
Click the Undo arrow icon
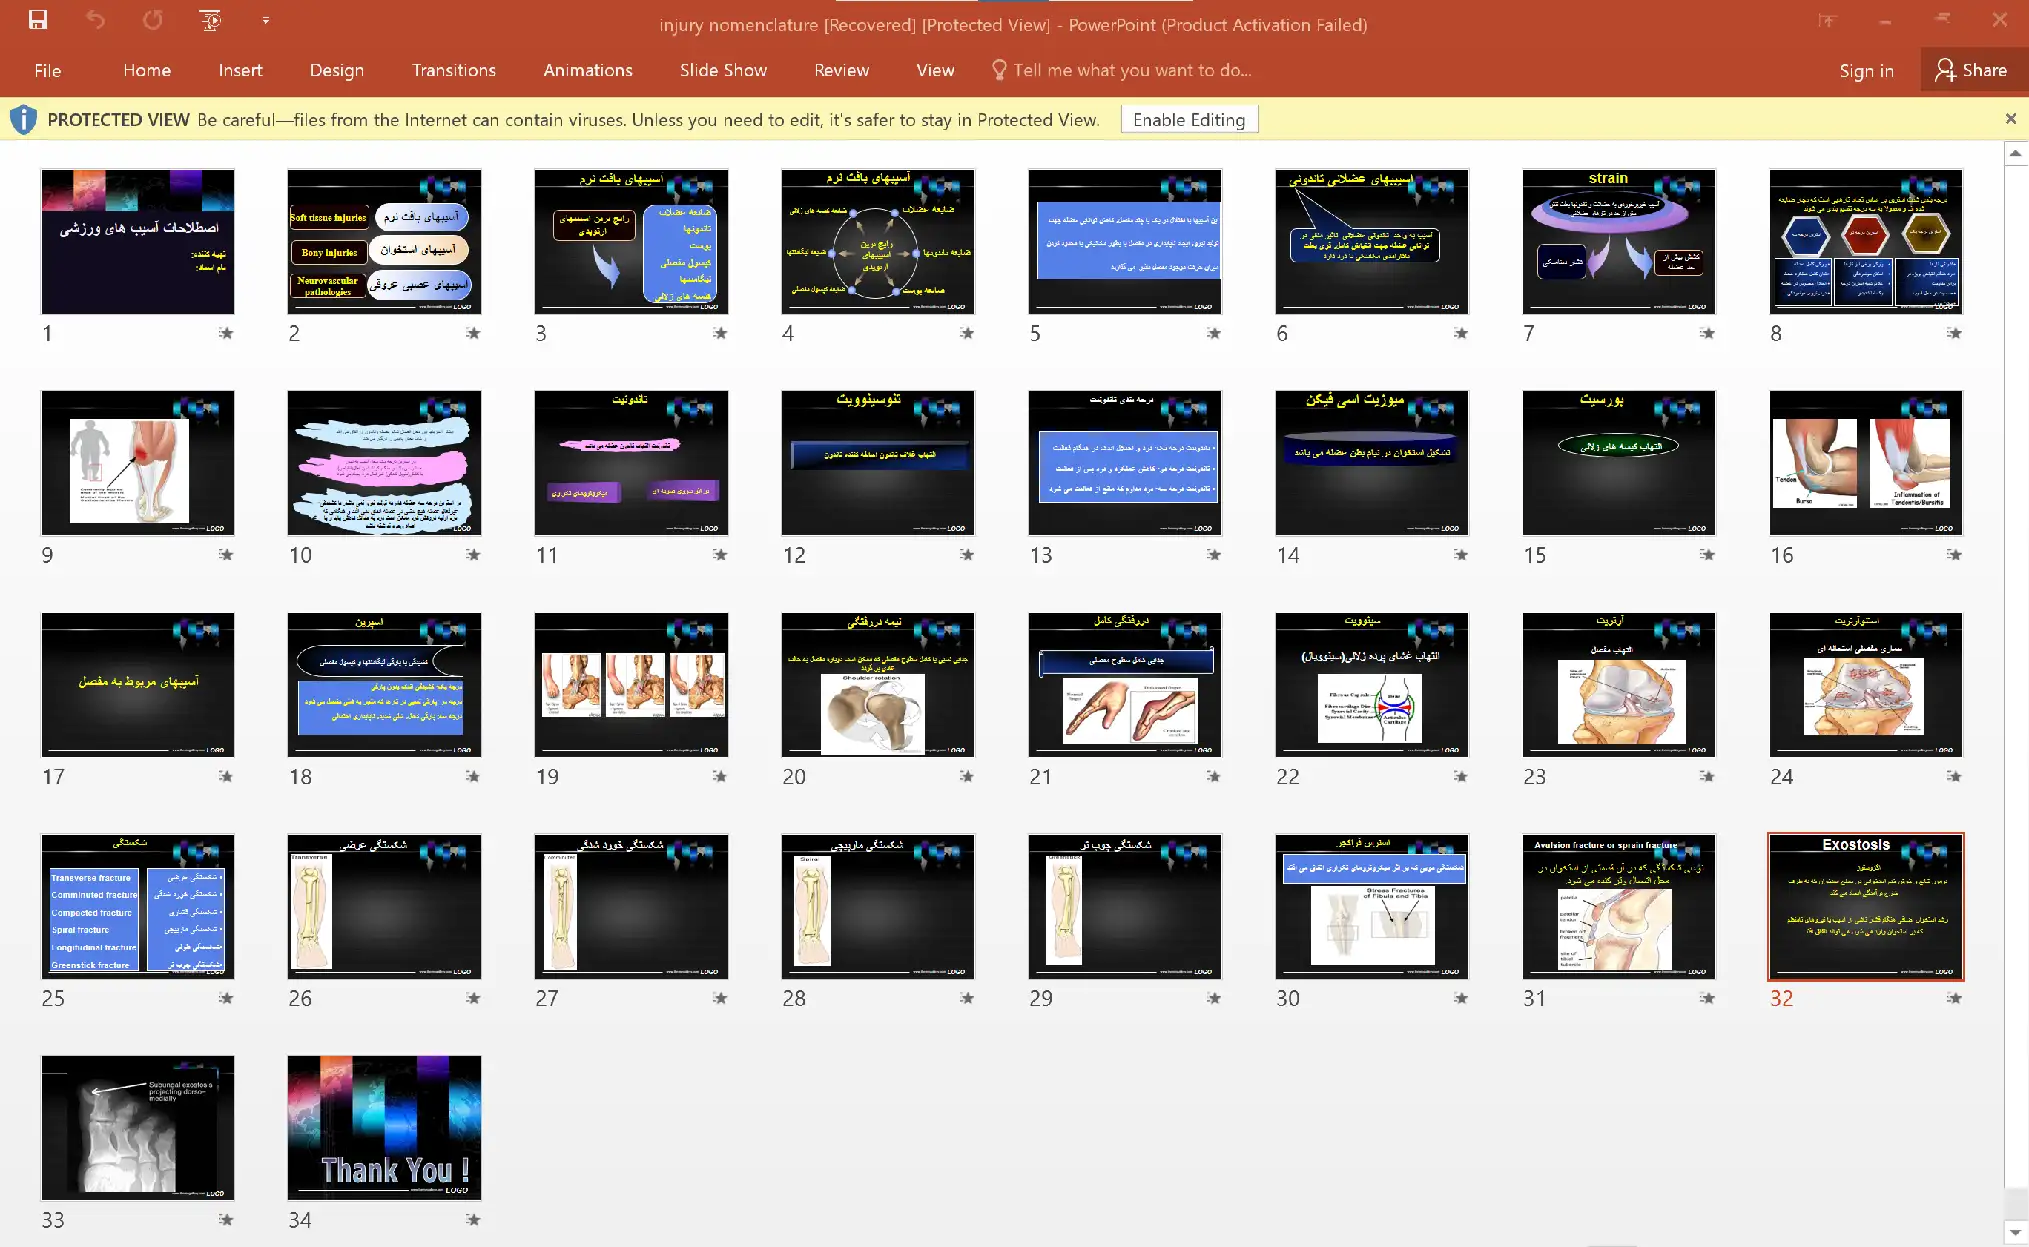[x=95, y=20]
